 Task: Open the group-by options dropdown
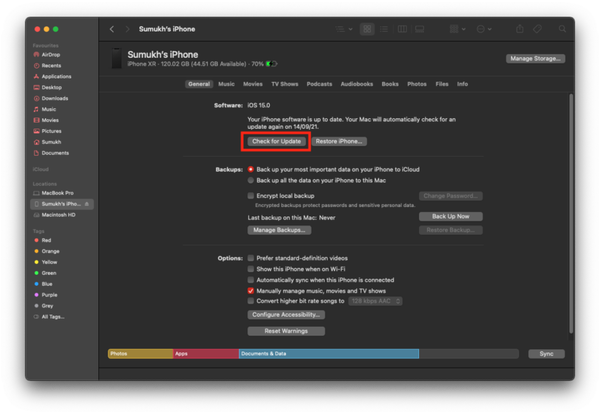pos(457,29)
